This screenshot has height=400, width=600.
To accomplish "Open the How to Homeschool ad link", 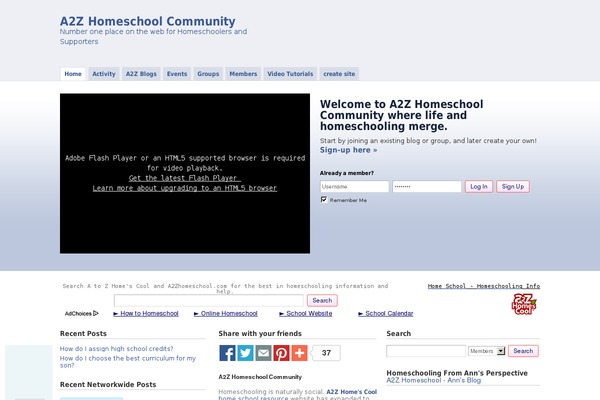I will point(146,313).
